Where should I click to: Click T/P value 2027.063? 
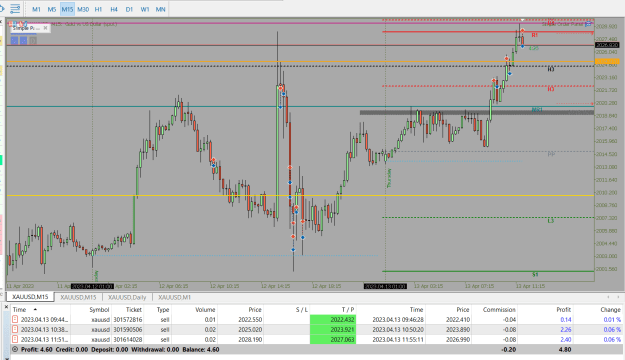pos(333,340)
